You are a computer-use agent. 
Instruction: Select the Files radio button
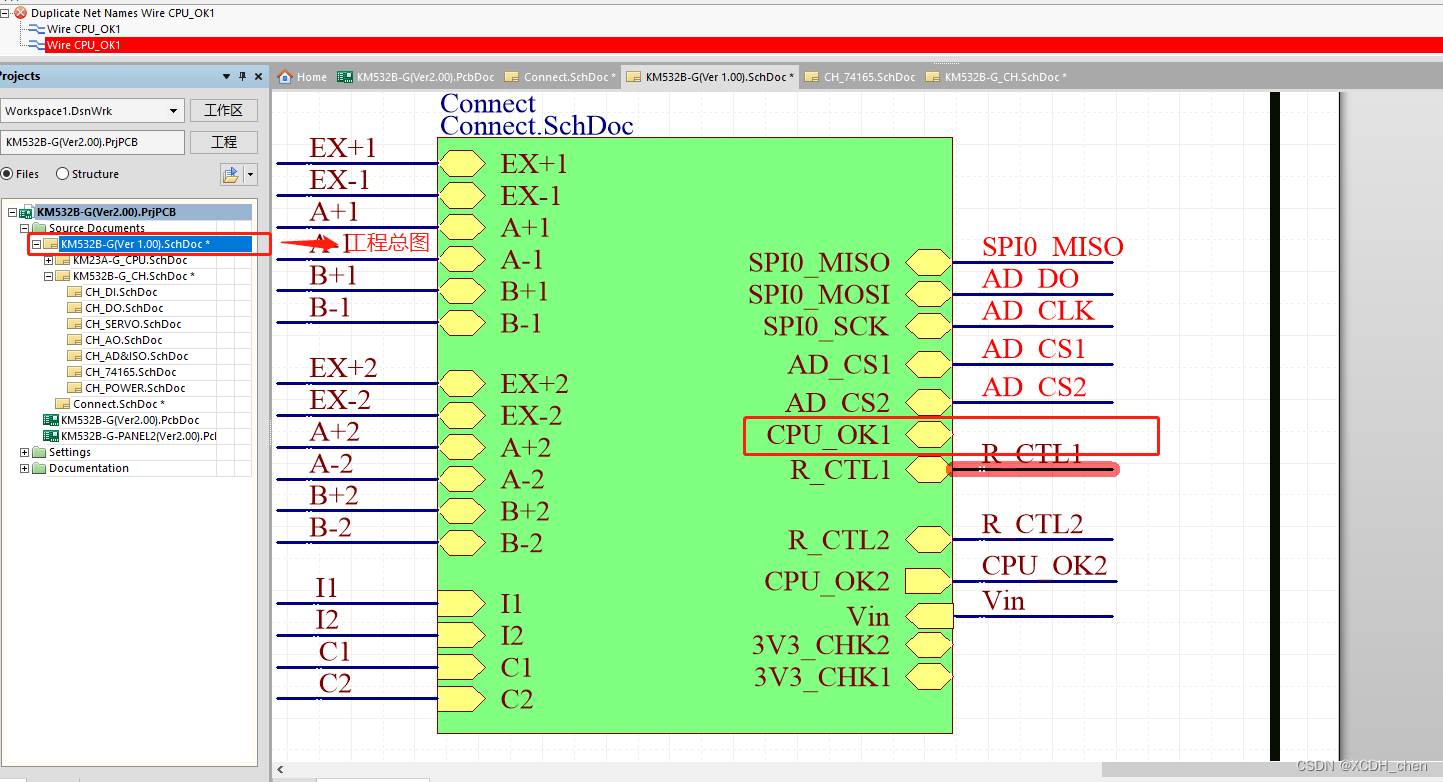coord(8,173)
